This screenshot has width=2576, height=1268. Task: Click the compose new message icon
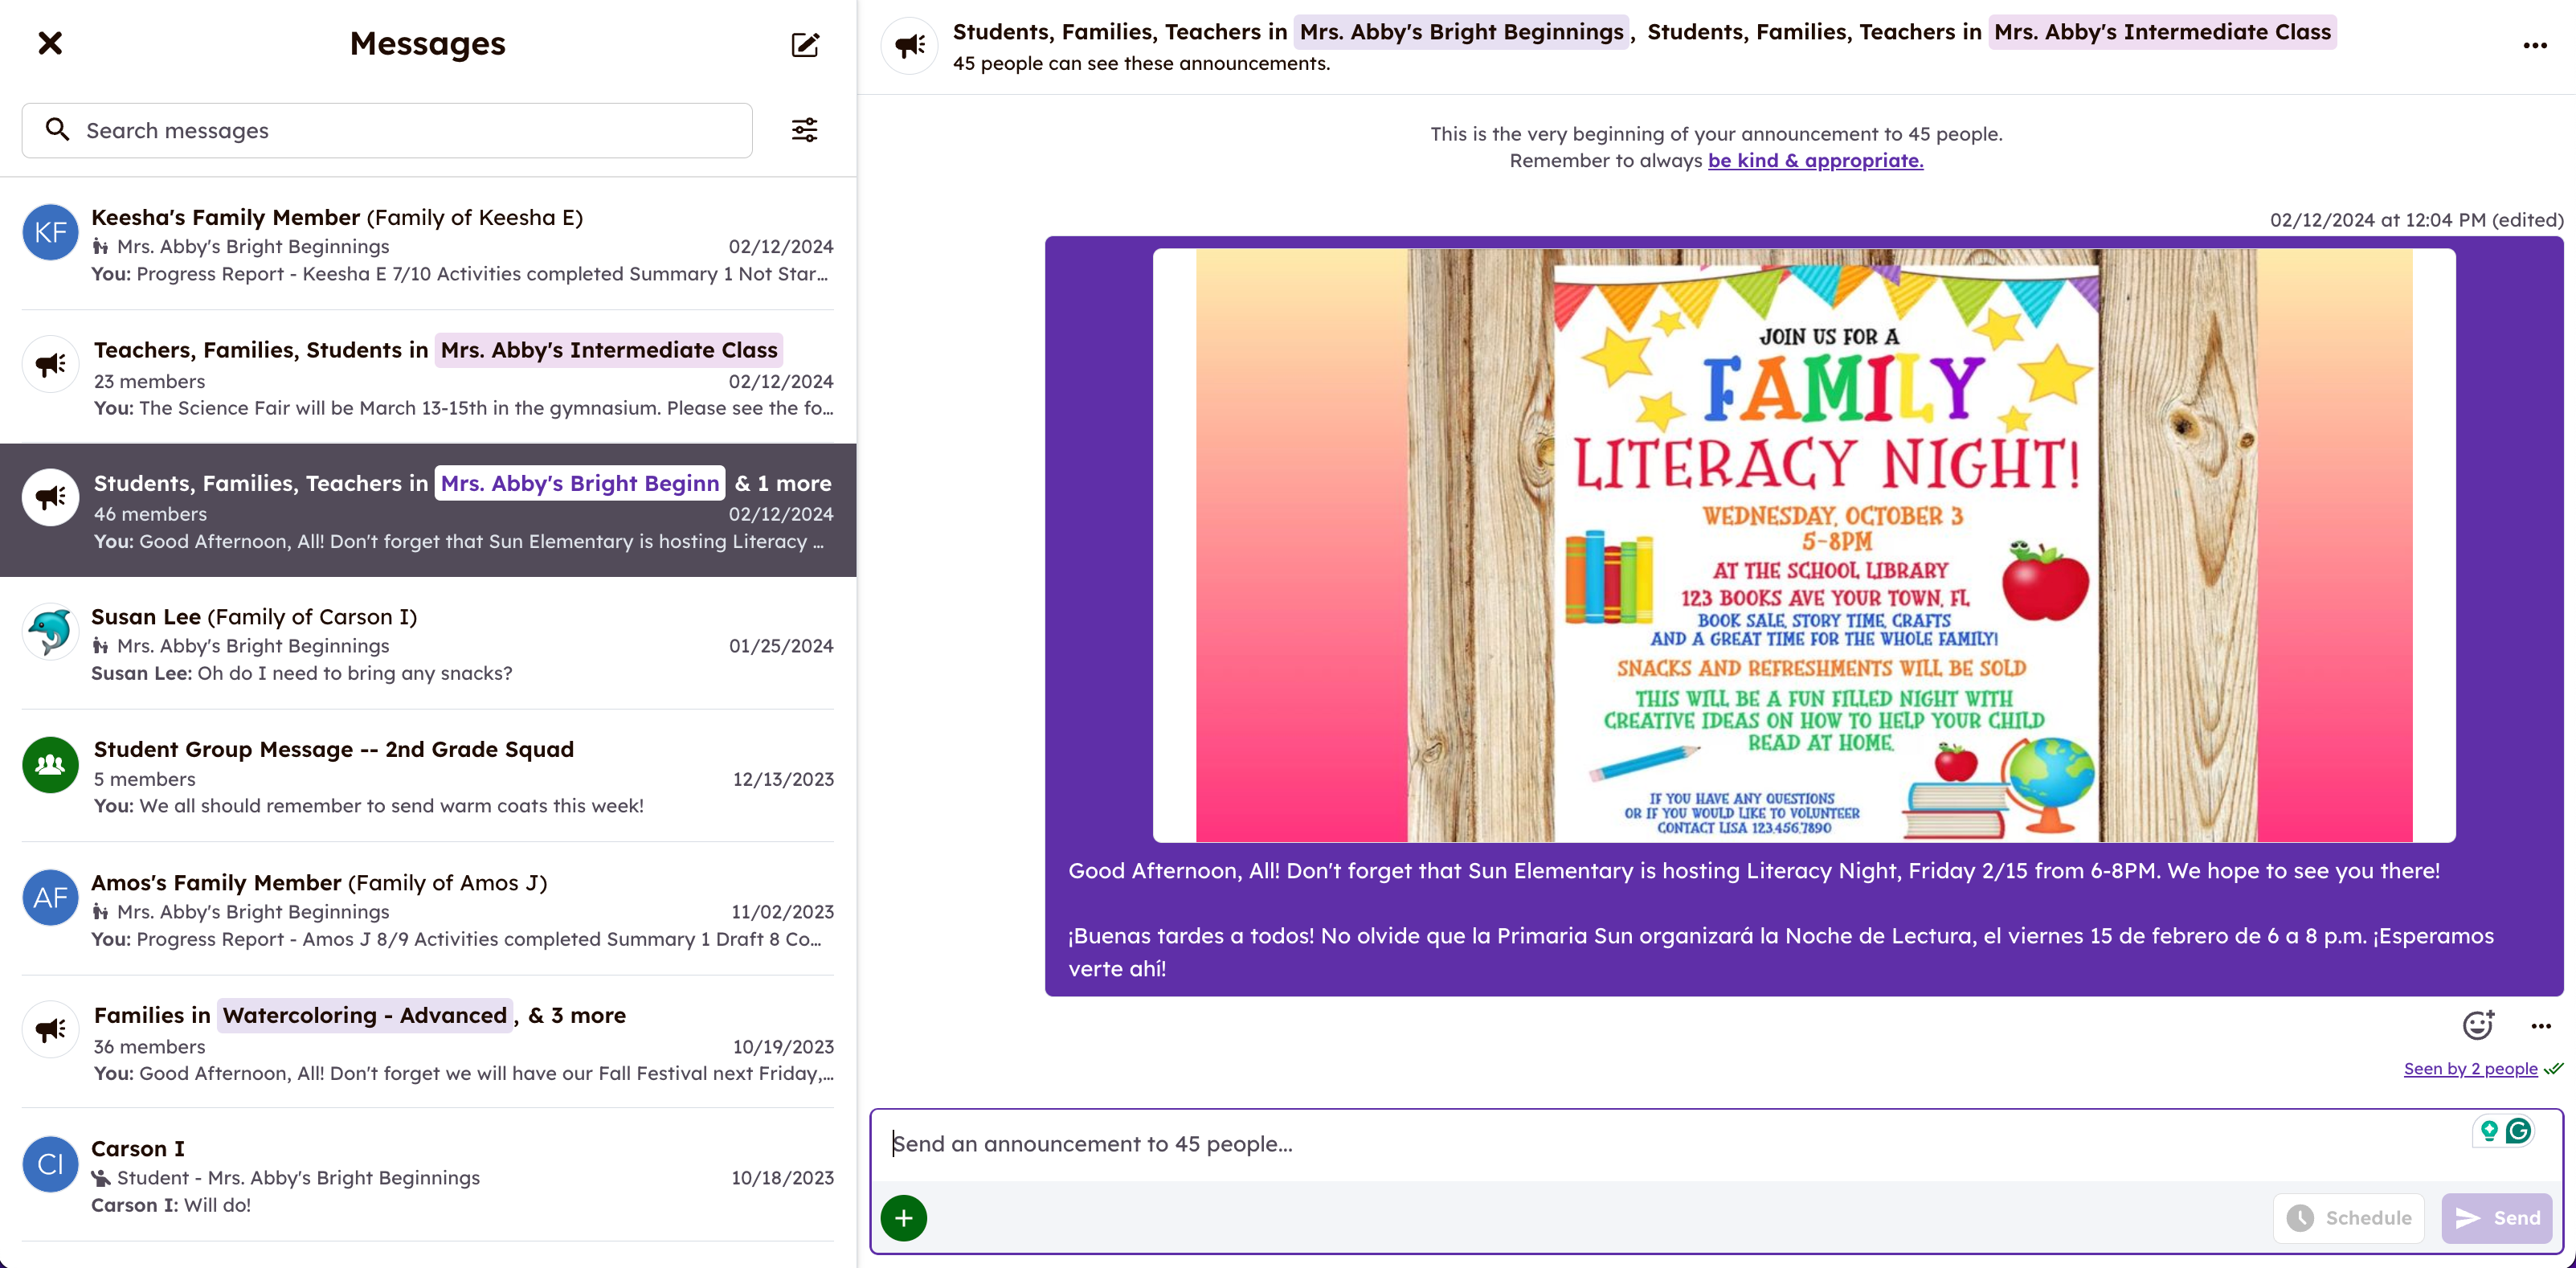pyautogui.click(x=805, y=44)
